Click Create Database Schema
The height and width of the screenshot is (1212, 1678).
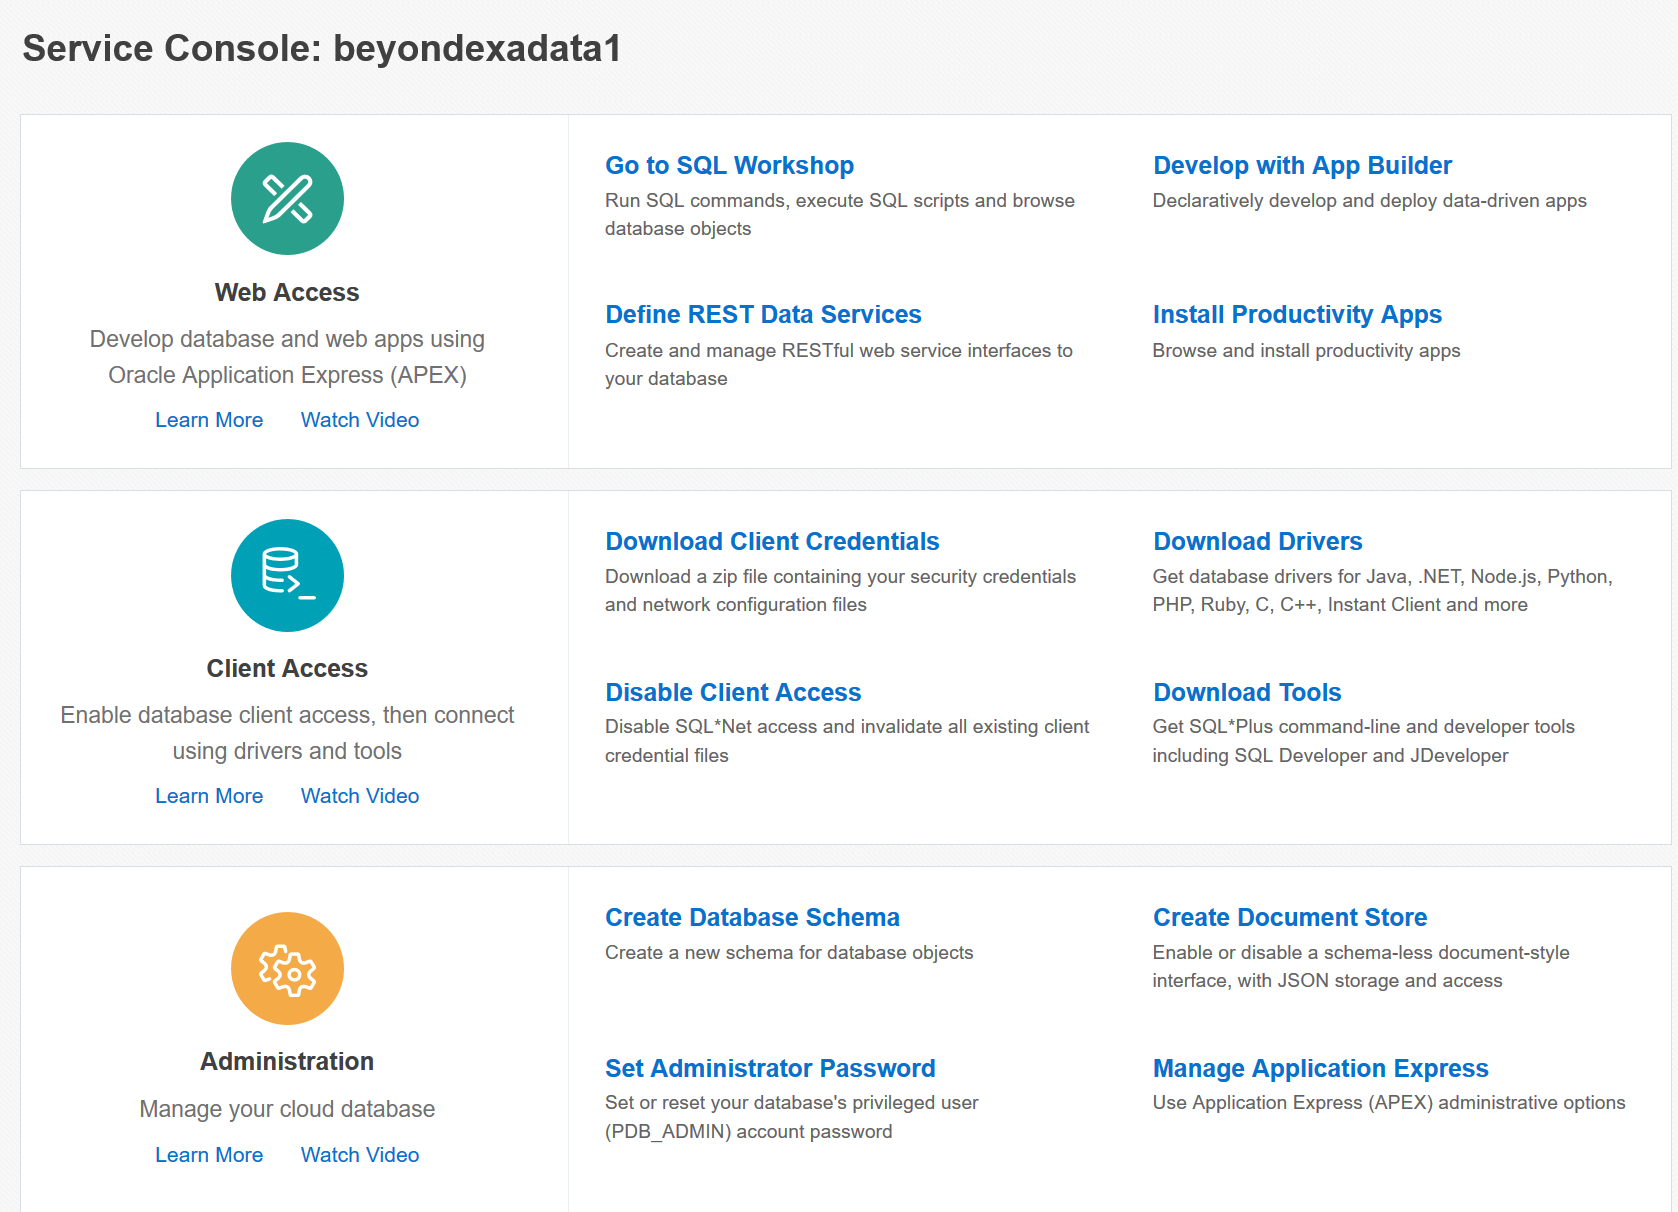tap(752, 917)
